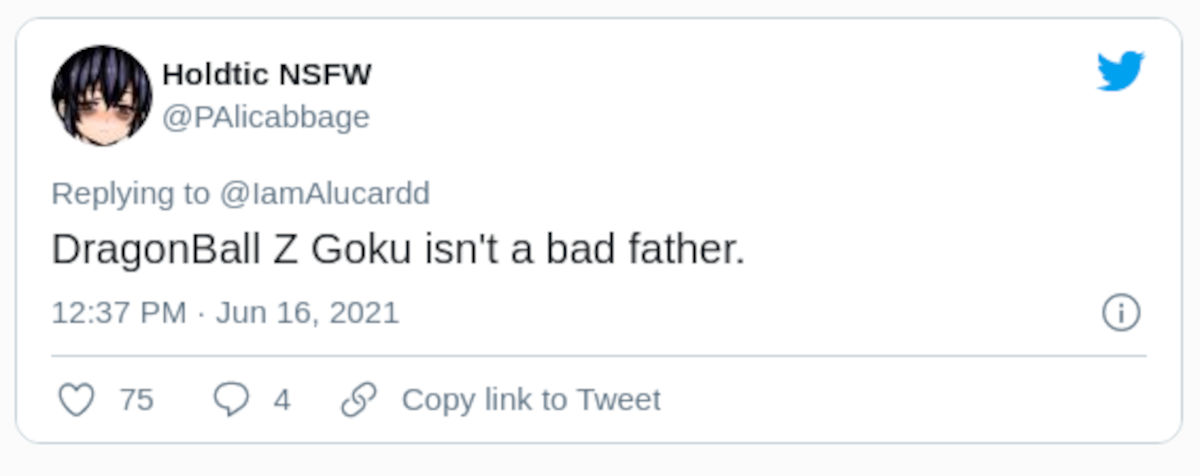Click the reply speech bubble icon
This screenshot has height=476, width=1200.
(x=231, y=400)
